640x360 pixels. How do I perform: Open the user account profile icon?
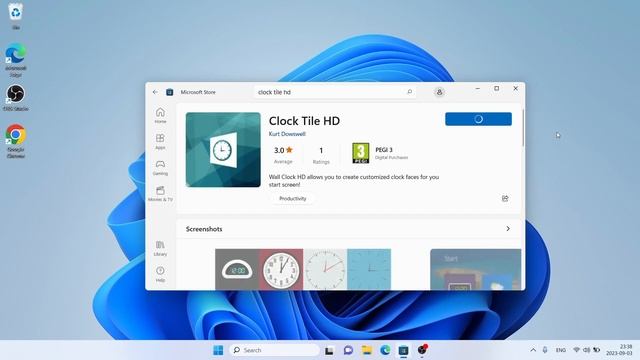click(x=439, y=92)
